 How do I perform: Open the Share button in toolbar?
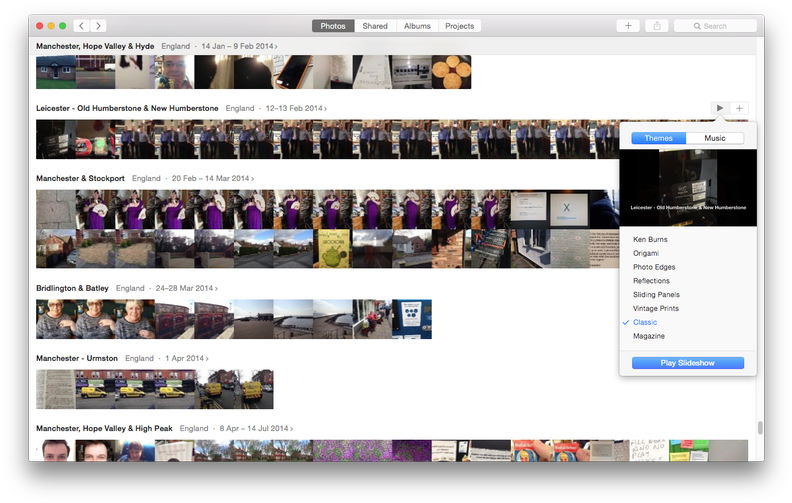(657, 26)
